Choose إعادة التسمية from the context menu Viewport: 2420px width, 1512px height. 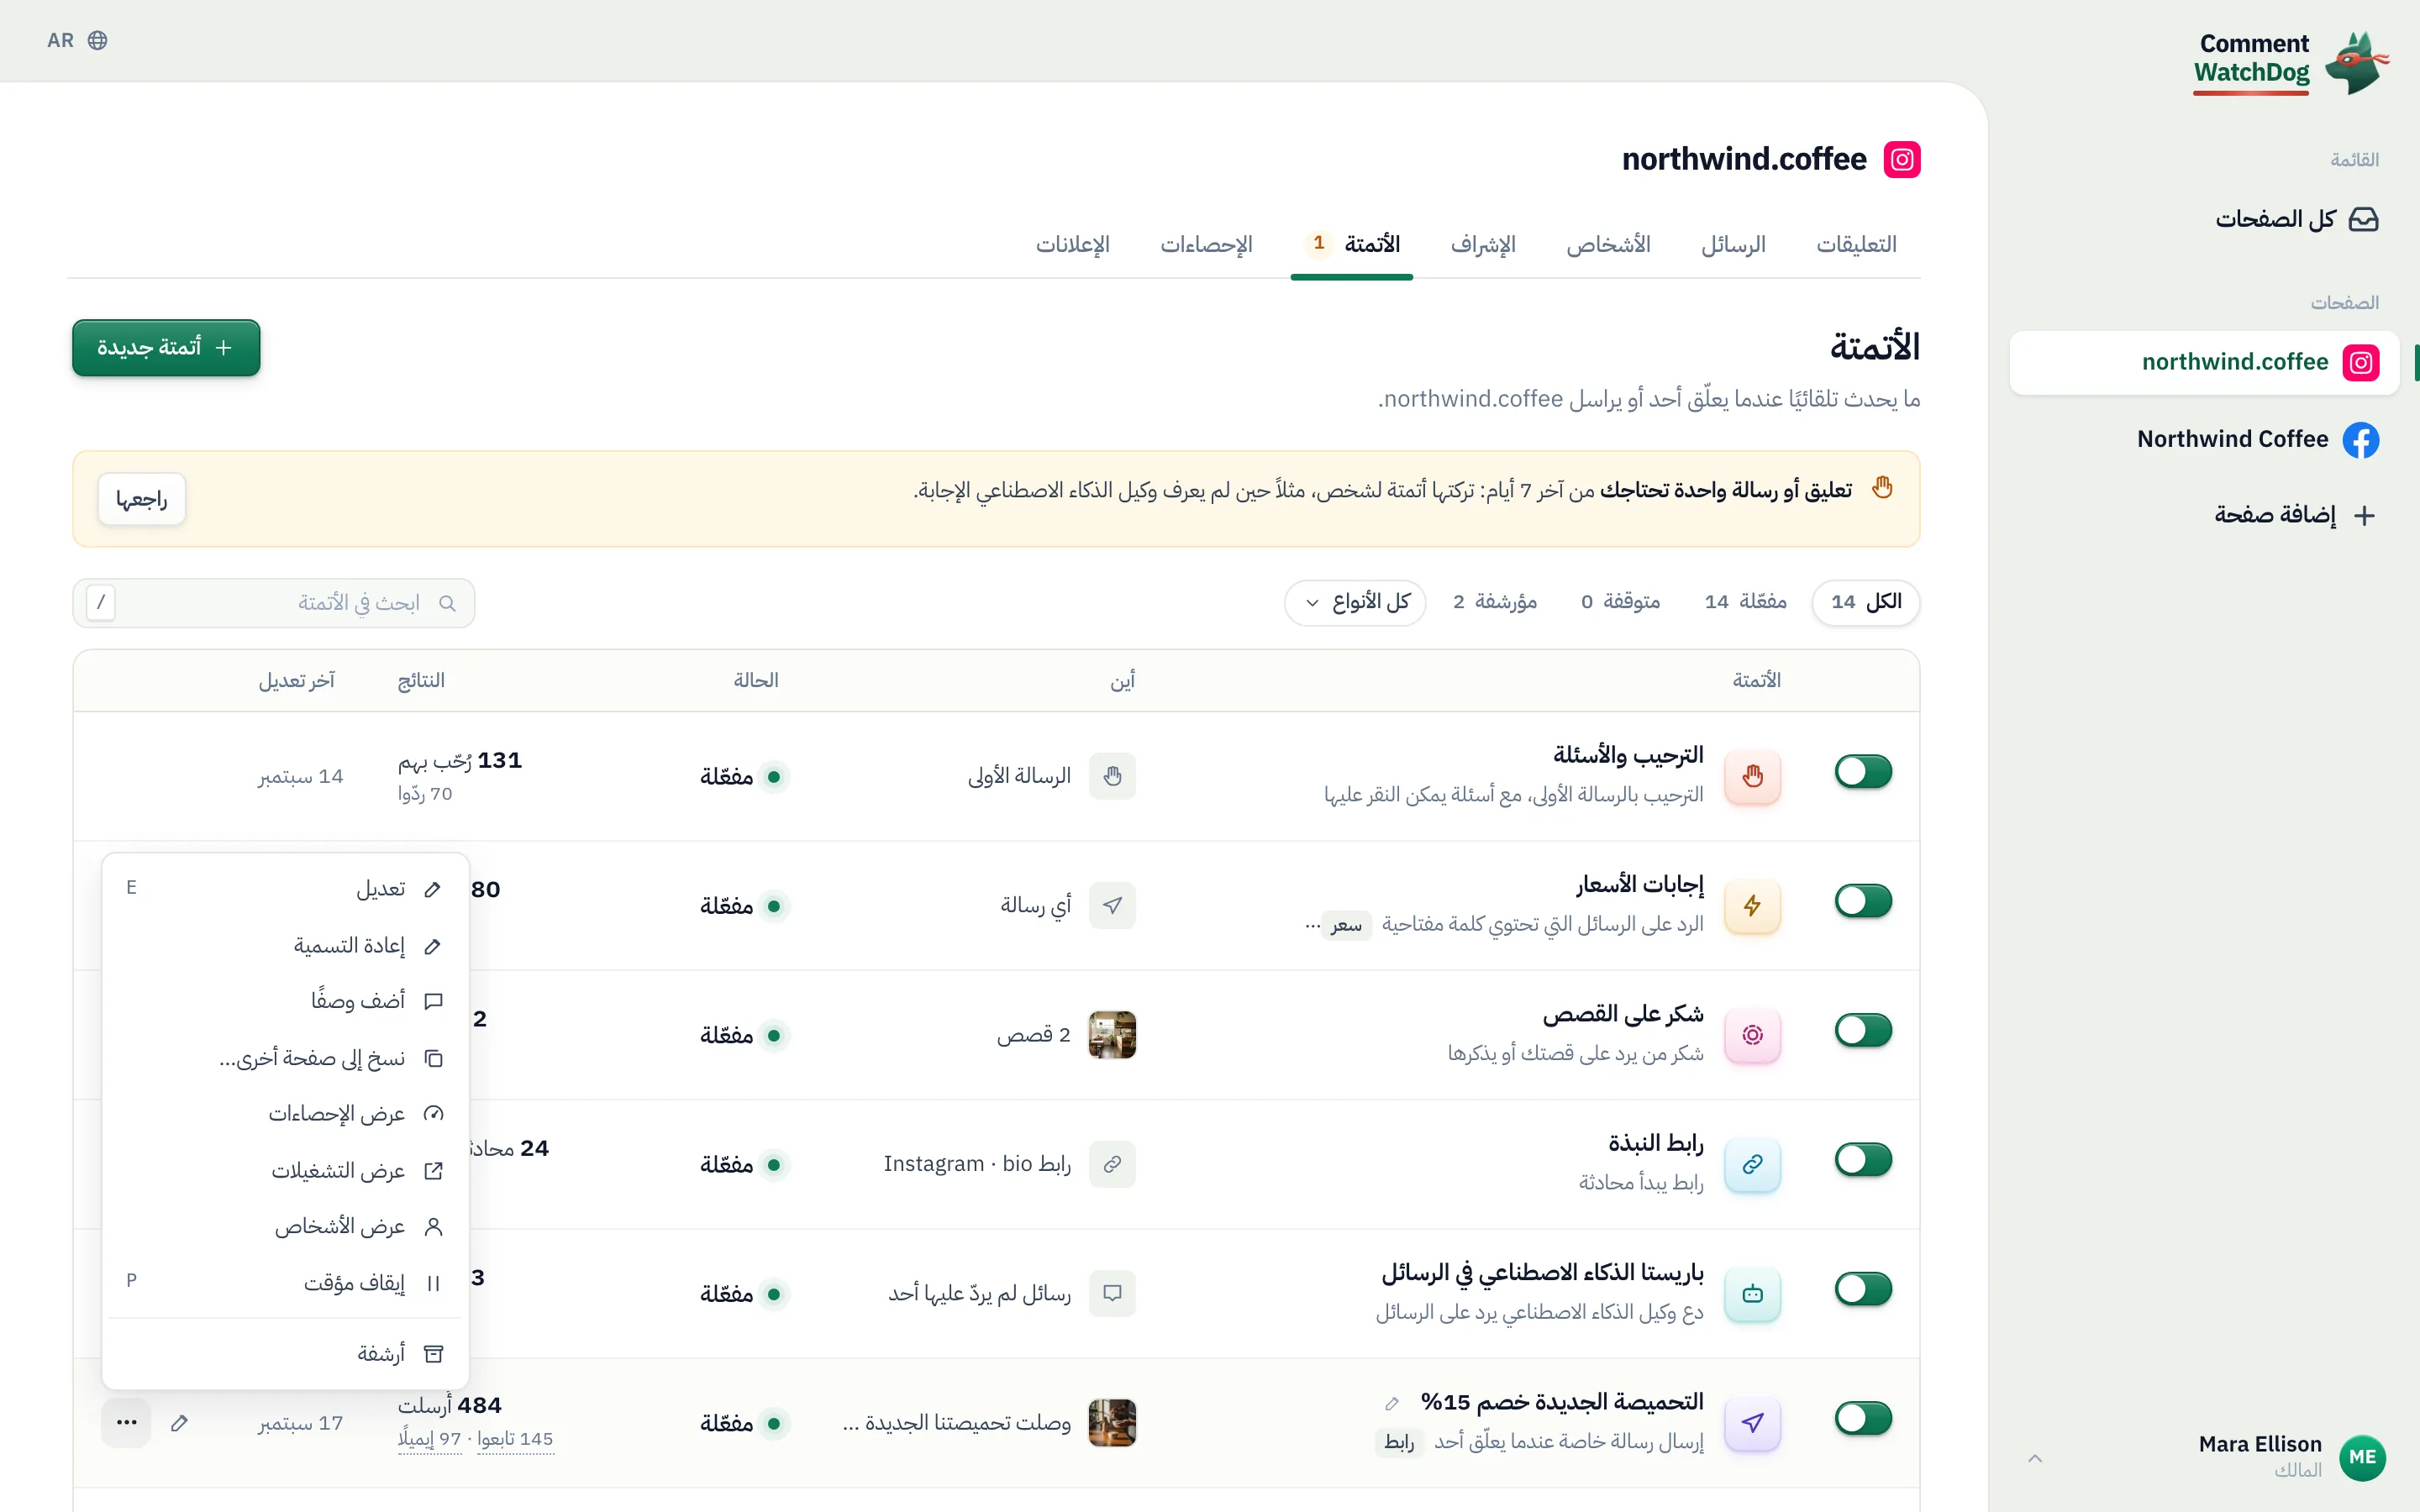coord(285,945)
